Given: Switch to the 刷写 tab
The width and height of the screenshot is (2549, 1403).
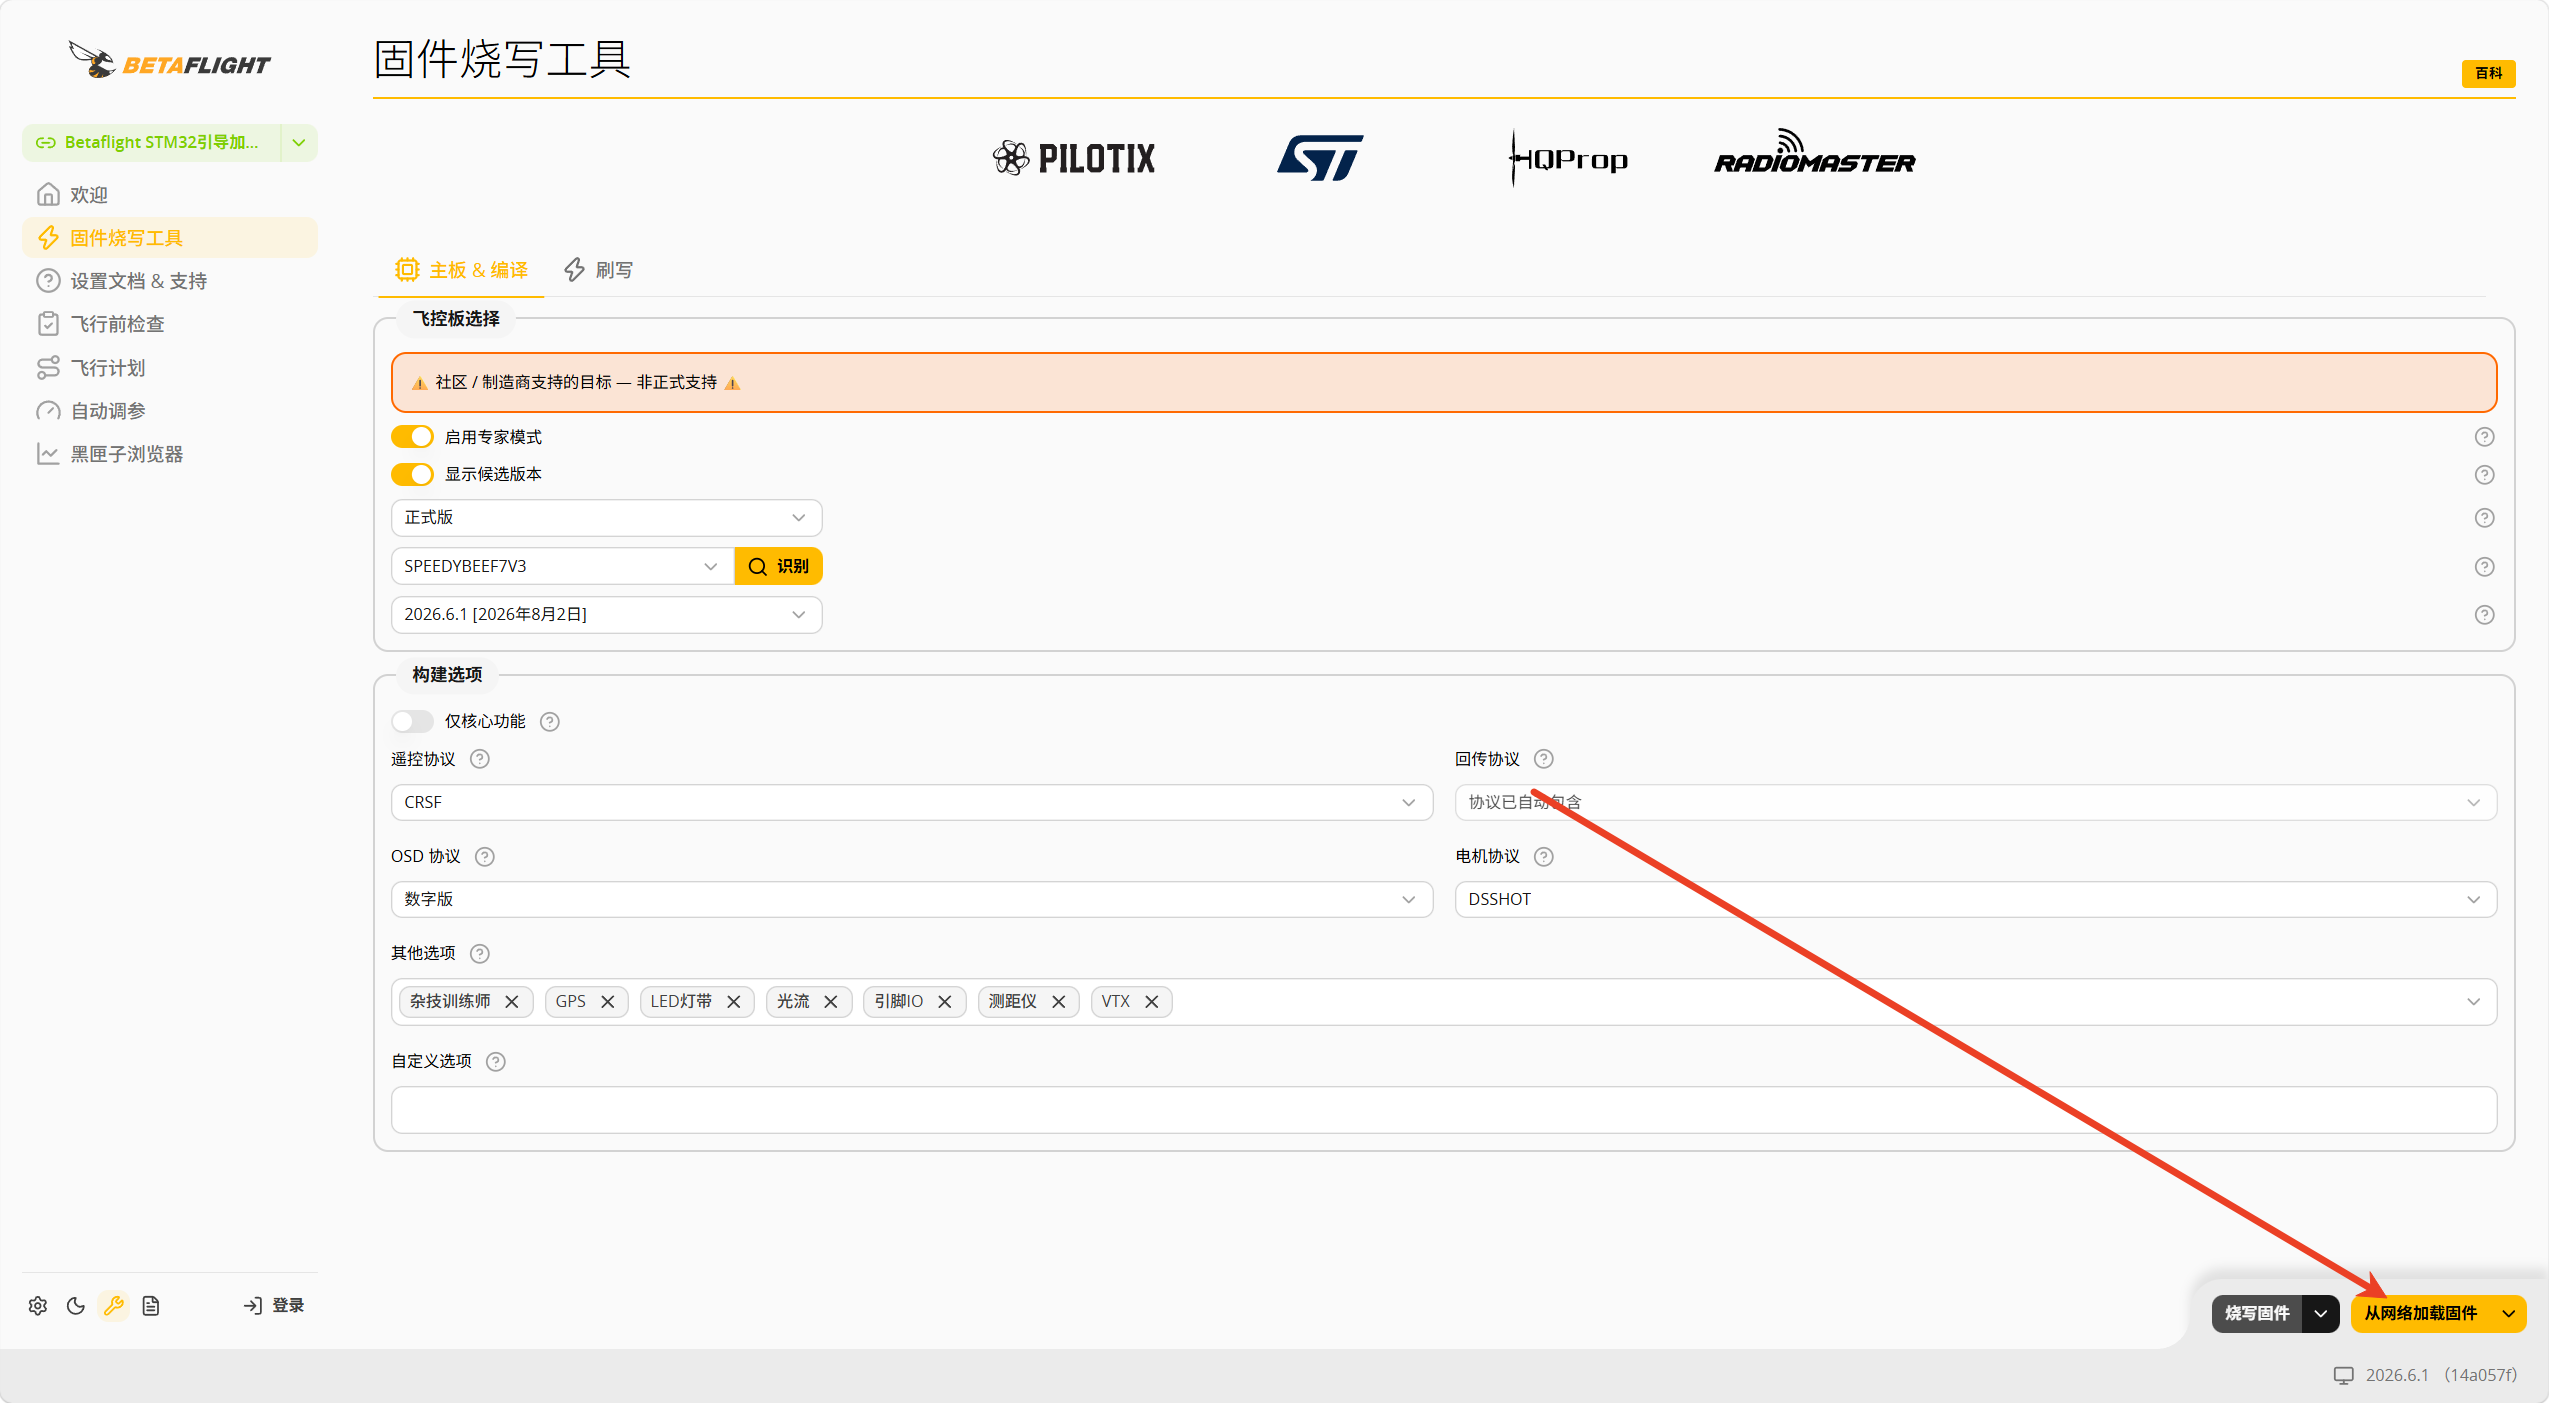Looking at the screenshot, I should (598, 270).
